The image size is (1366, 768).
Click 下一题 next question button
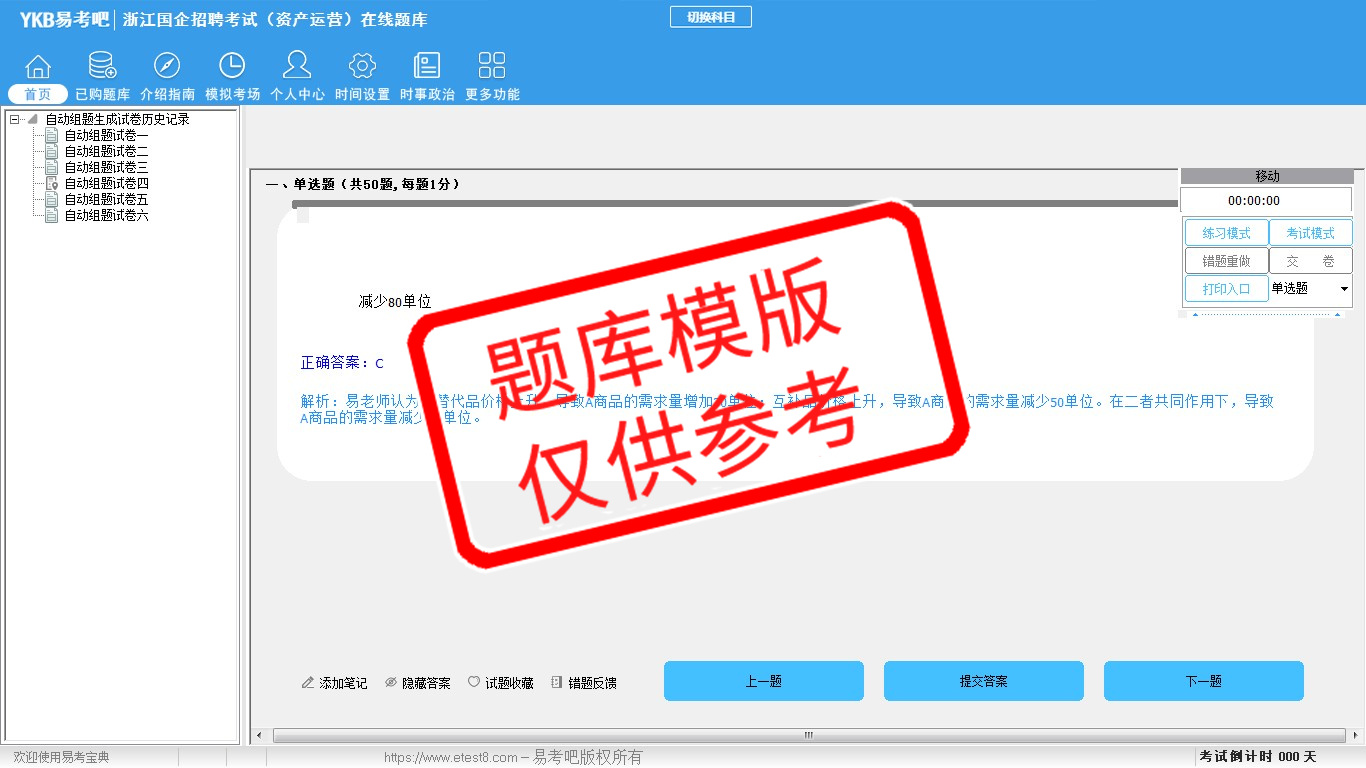[x=1203, y=681]
